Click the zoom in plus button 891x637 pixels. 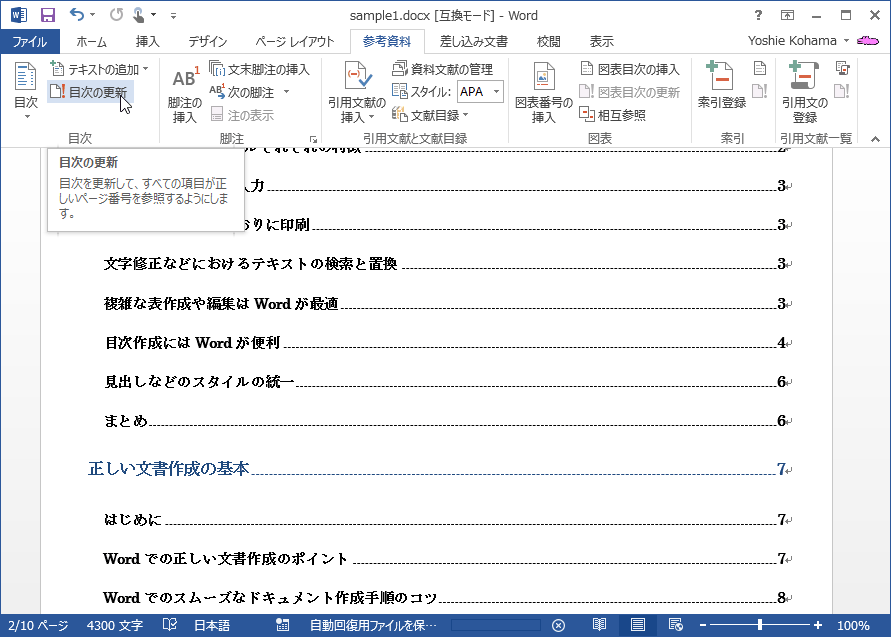click(x=818, y=625)
